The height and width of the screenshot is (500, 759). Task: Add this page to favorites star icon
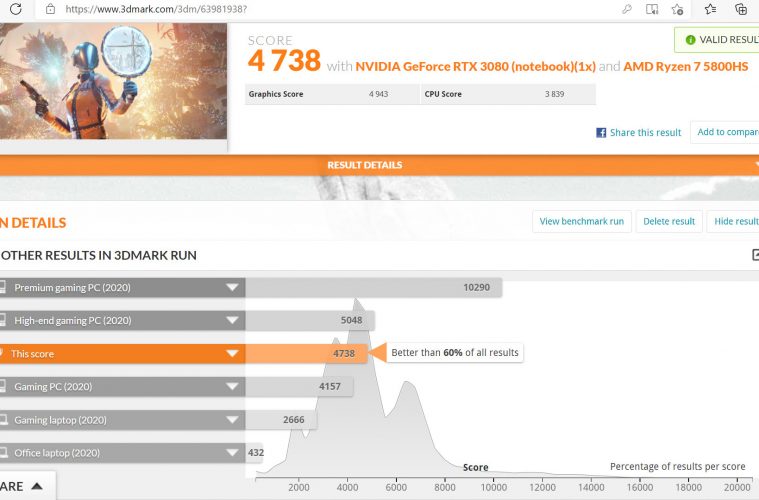tap(677, 9)
